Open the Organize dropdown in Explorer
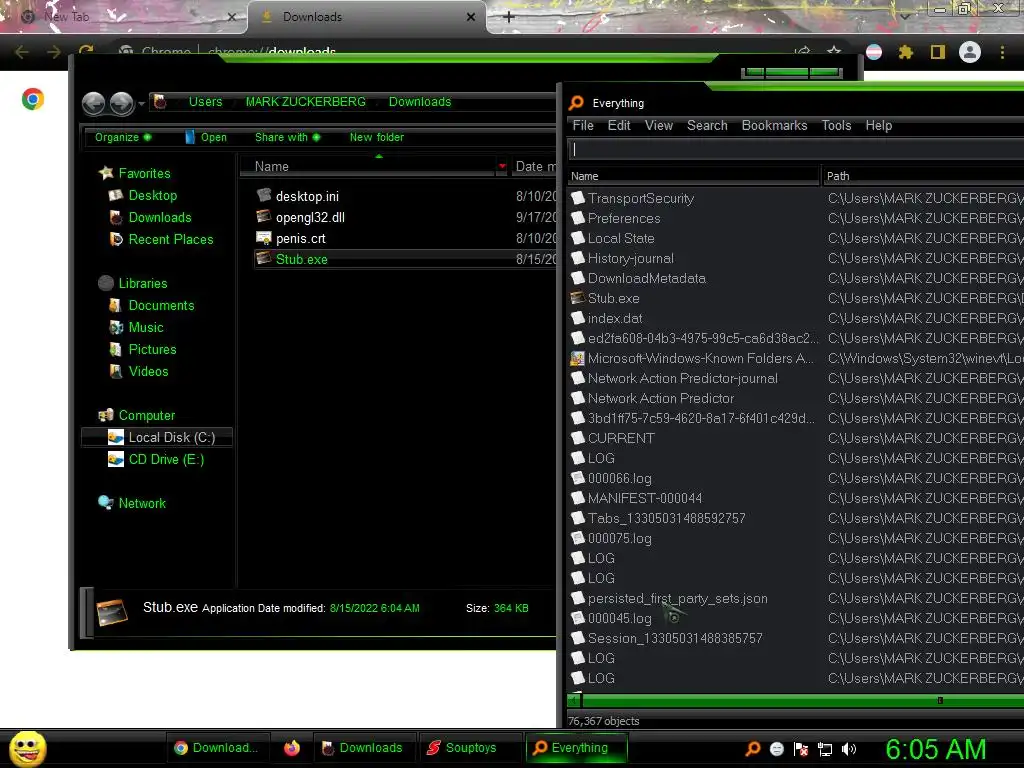1024x768 pixels. pos(123,137)
